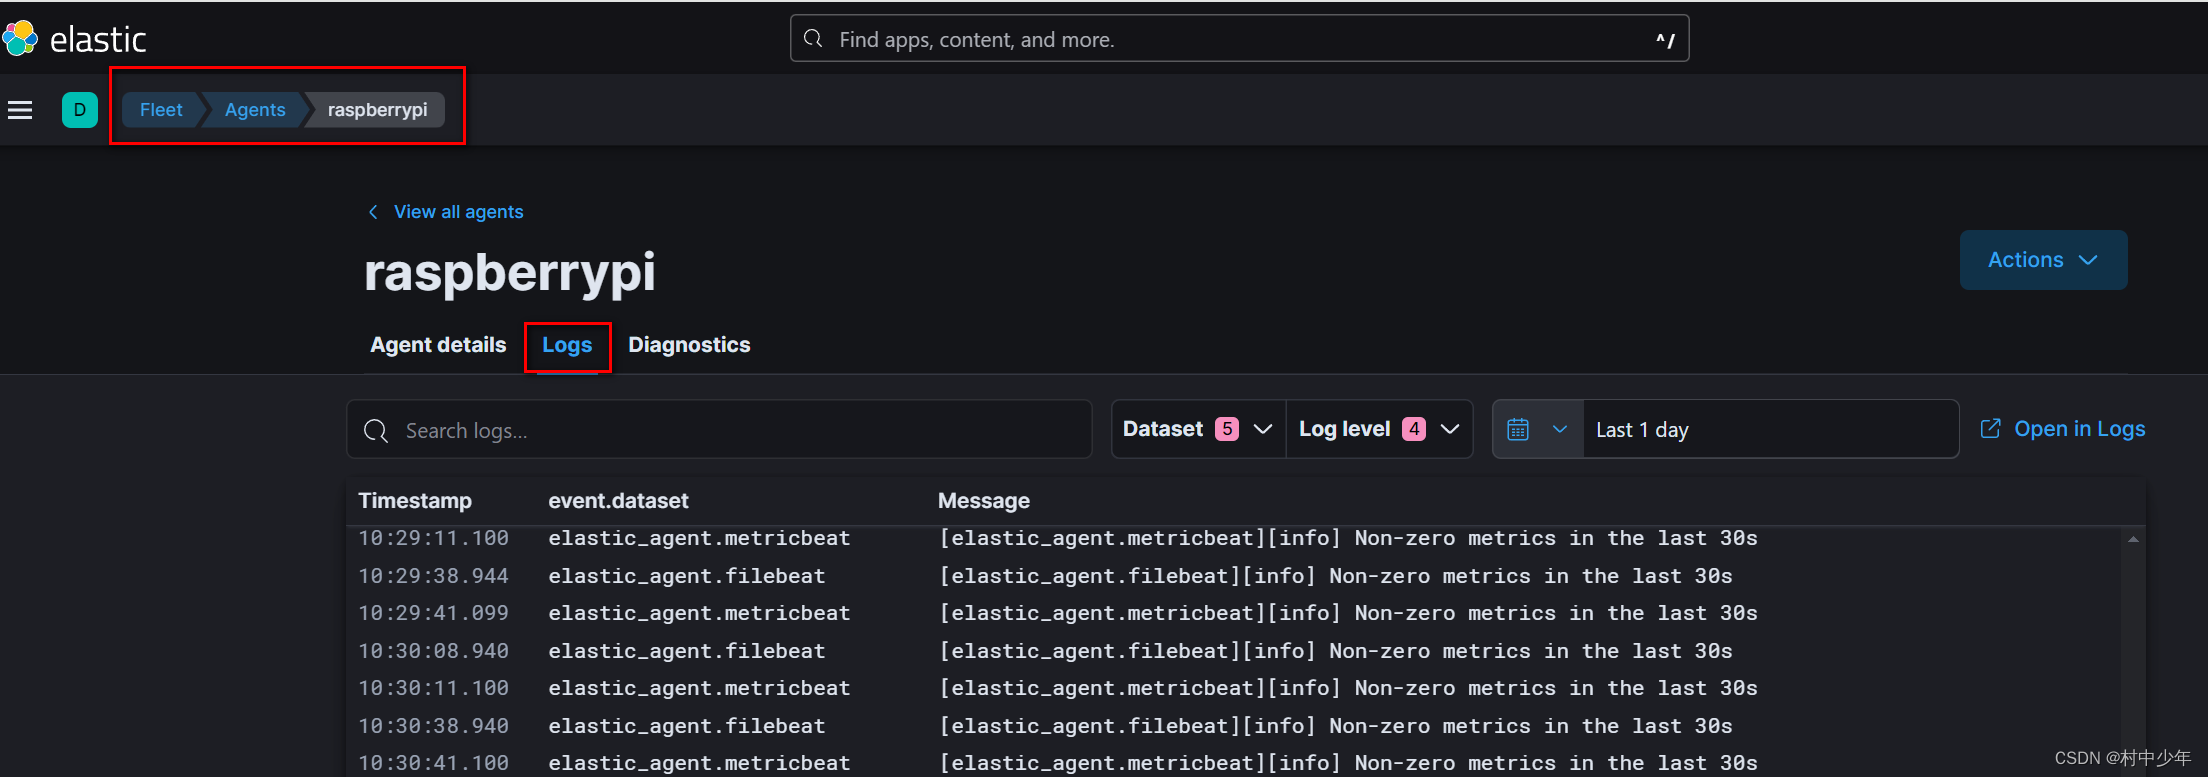Go to the Agents breadcrumb
The width and height of the screenshot is (2208, 777).
coord(255,110)
